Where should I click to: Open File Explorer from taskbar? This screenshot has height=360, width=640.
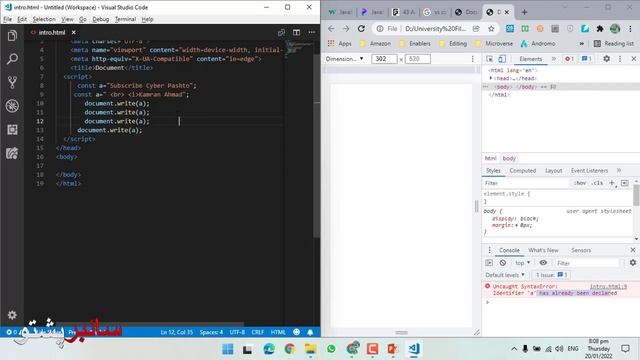click(x=310, y=349)
